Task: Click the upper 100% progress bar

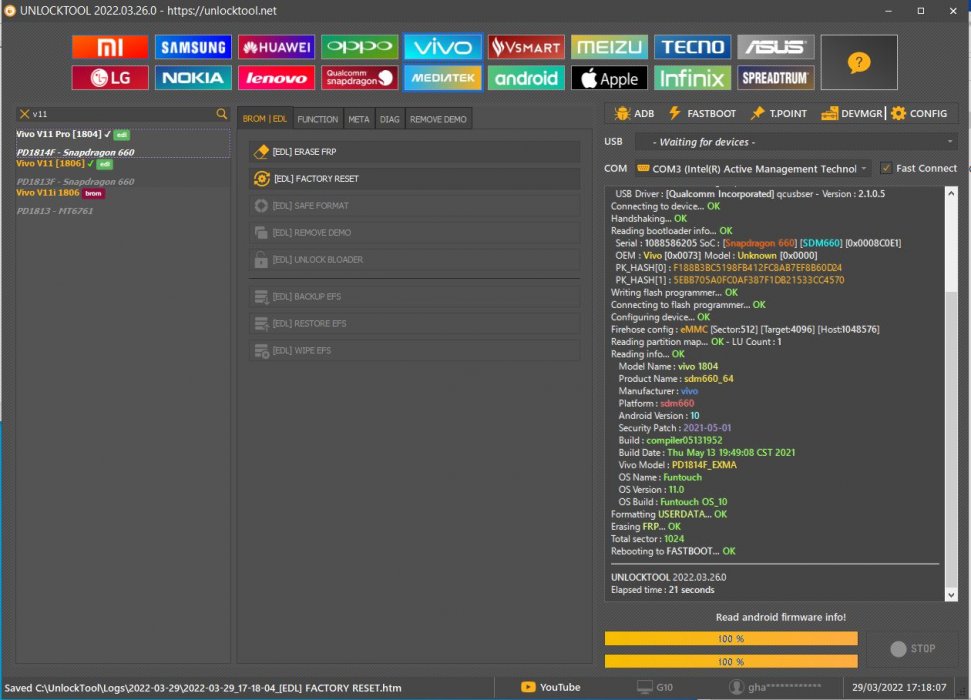Action: click(x=731, y=639)
